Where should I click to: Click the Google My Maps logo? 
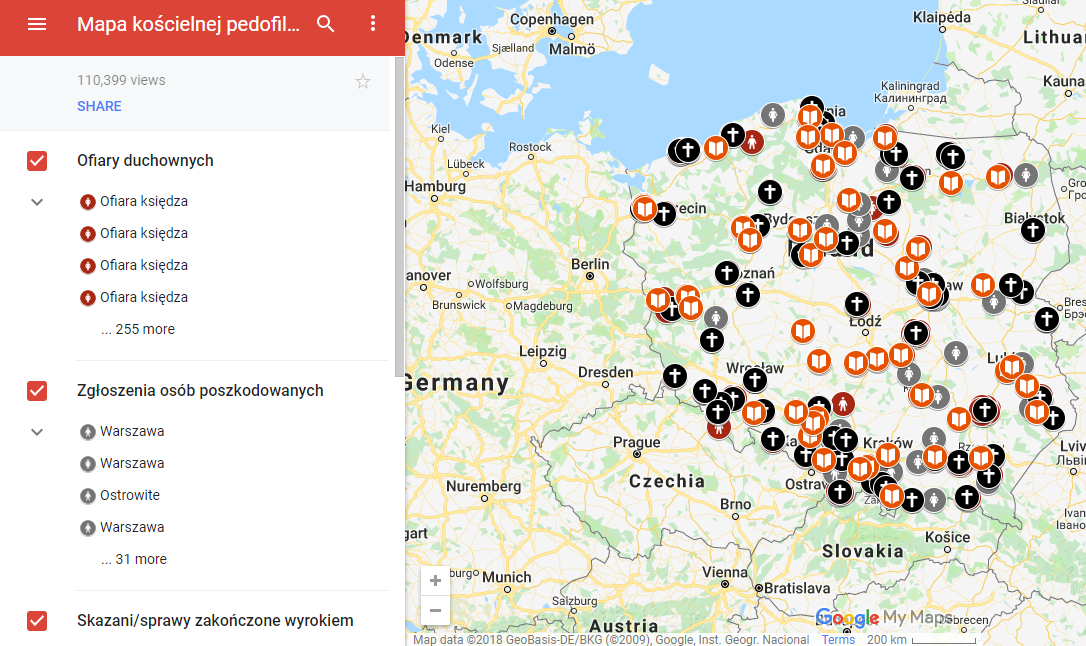884,618
